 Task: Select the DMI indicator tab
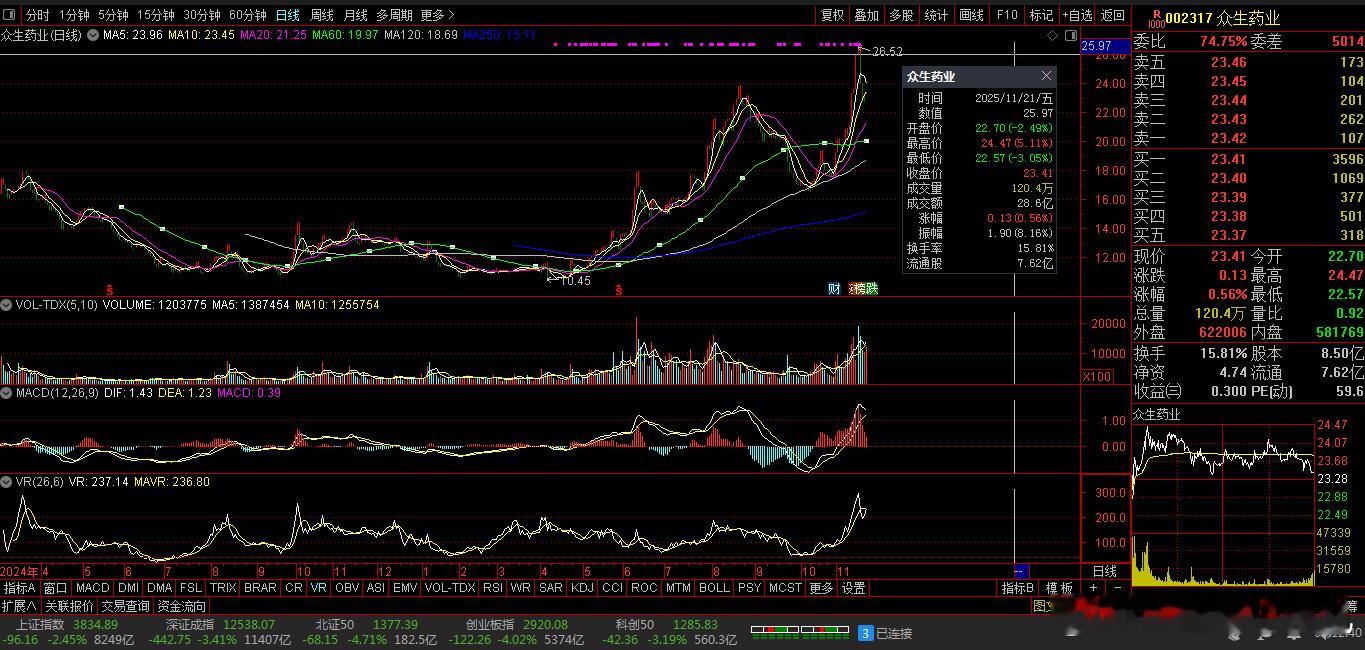(129, 588)
